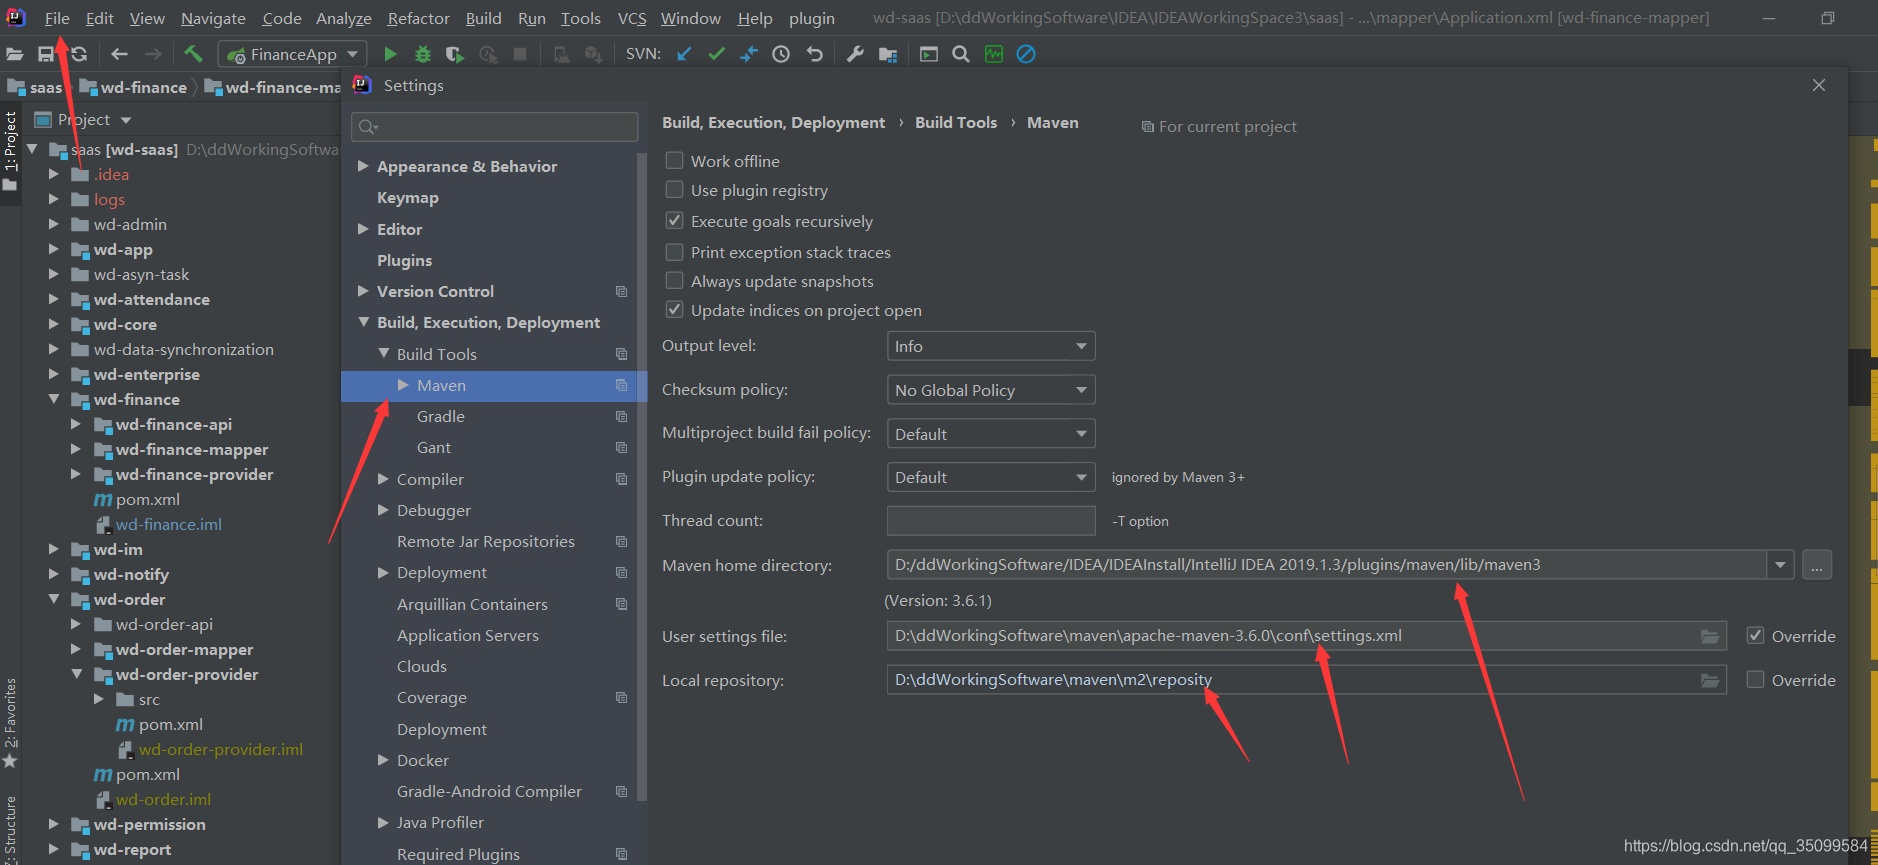Expand the Editor settings node
The image size is (1878, 865).
coord(363,229)
